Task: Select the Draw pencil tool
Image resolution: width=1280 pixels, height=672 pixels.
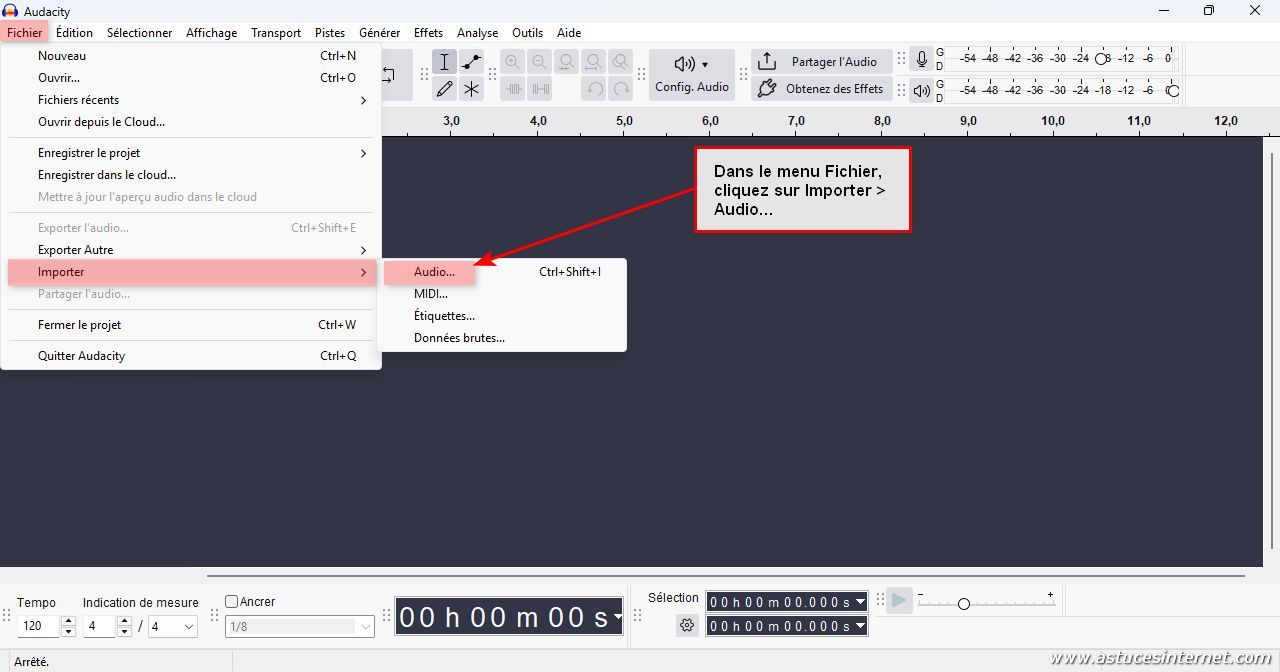Action: pos(445,89)
